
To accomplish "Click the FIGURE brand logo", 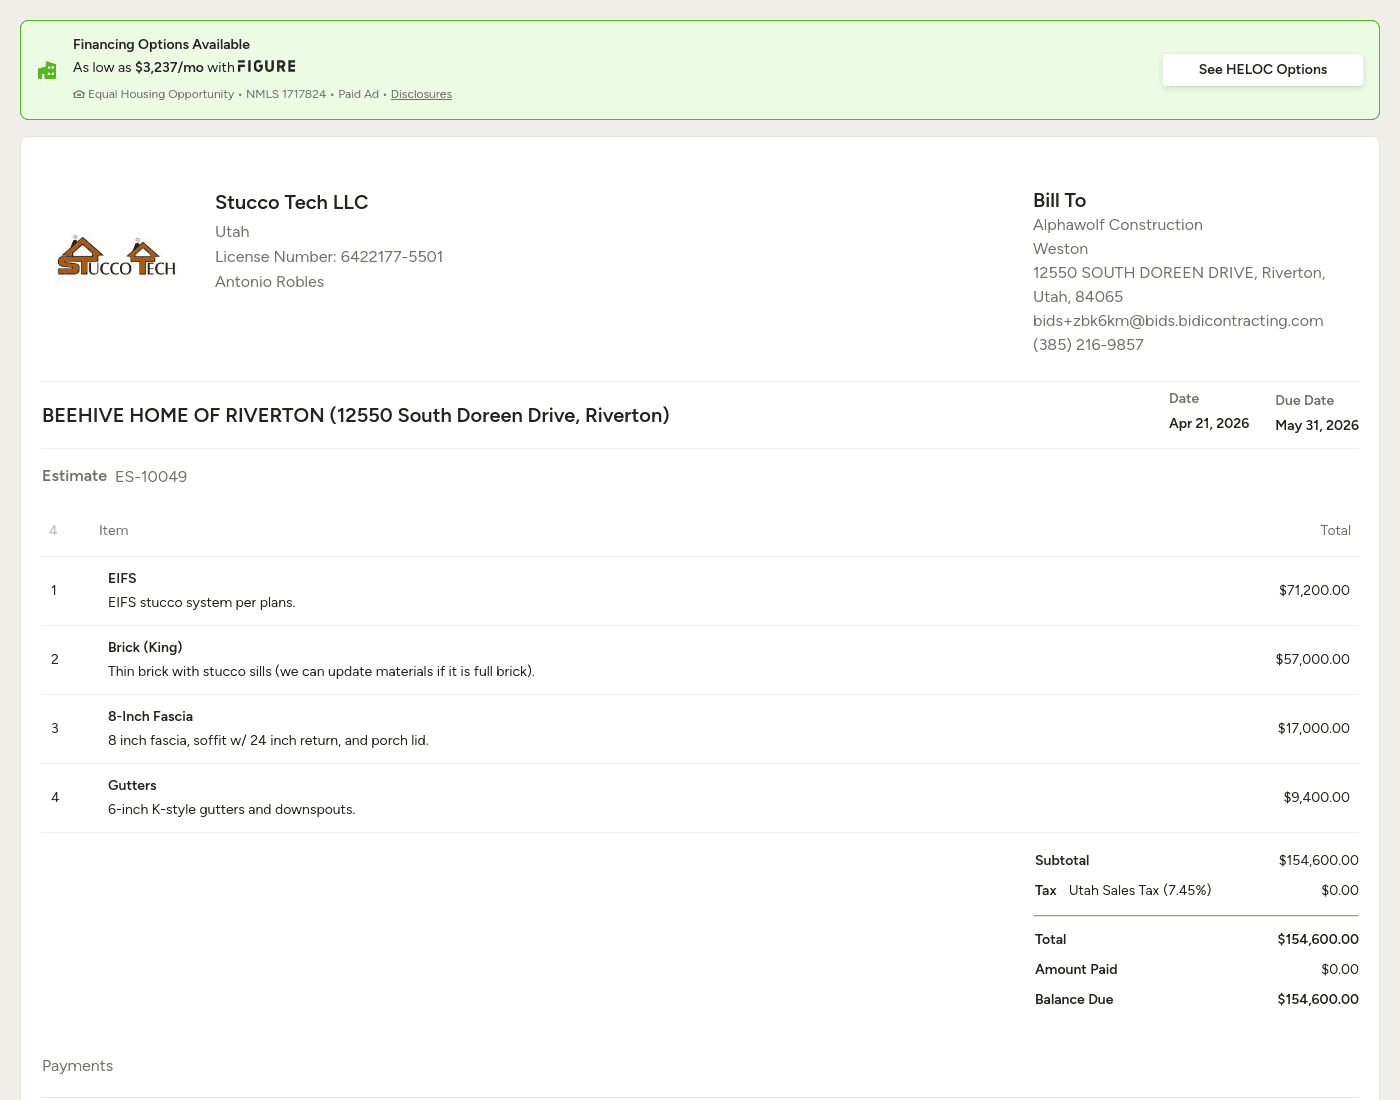I will (x=266, y=67).
